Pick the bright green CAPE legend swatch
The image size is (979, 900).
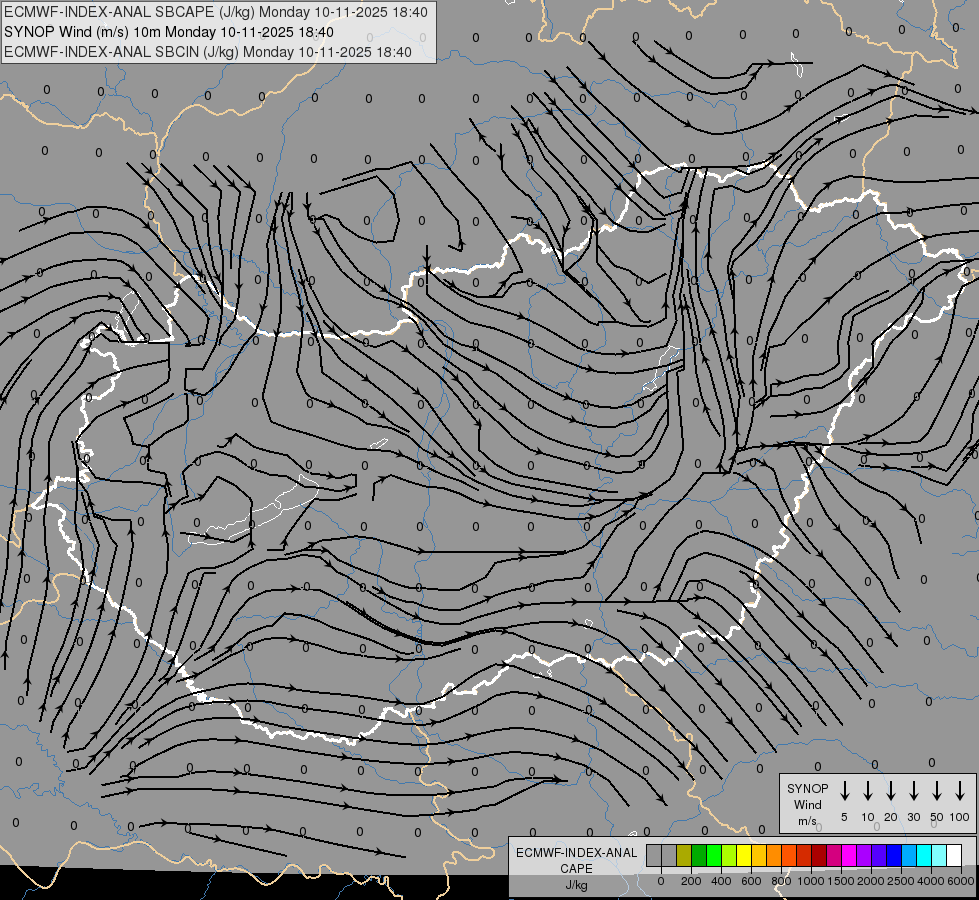(x=714, y=855)
